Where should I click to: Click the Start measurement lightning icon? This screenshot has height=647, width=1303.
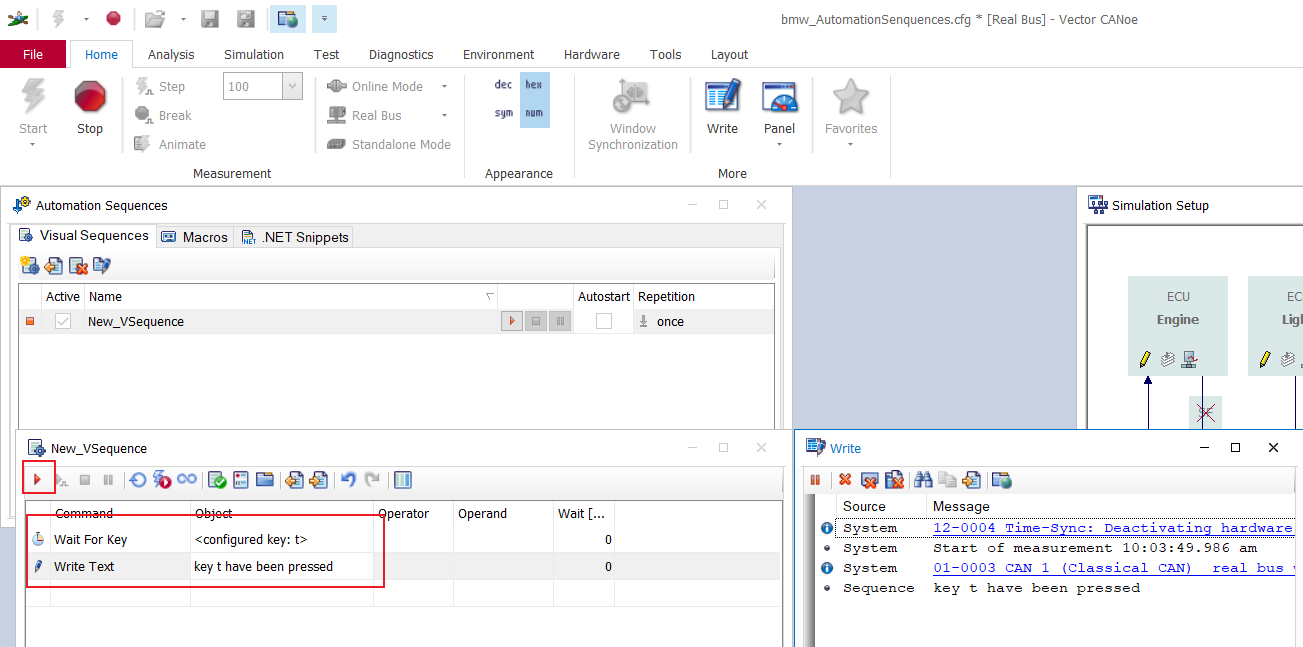pyautogui.click(x=33, y=98)
